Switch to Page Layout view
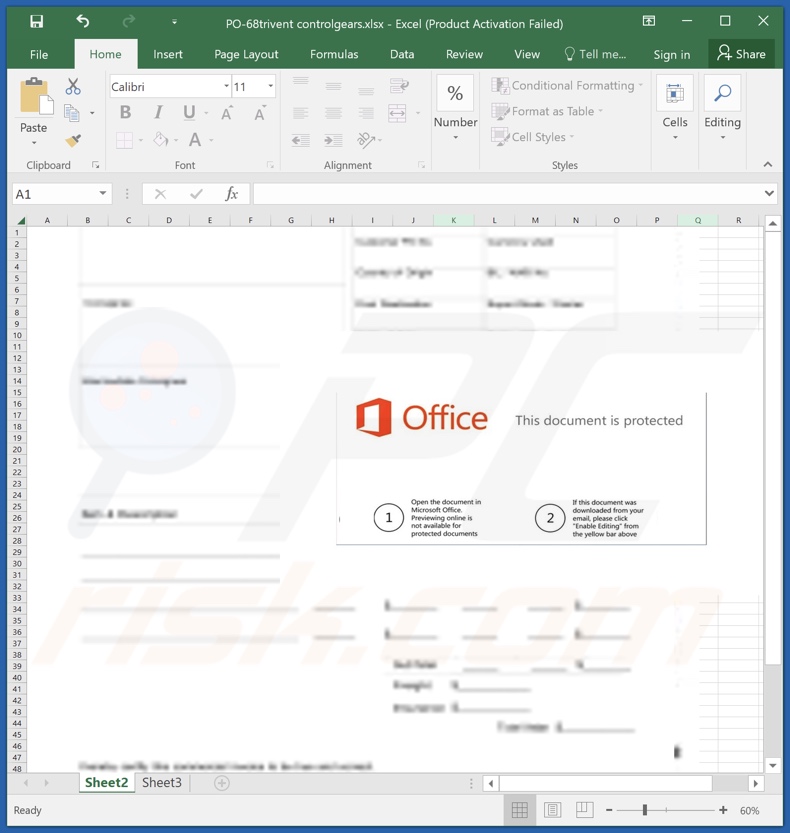 point(552,810)
